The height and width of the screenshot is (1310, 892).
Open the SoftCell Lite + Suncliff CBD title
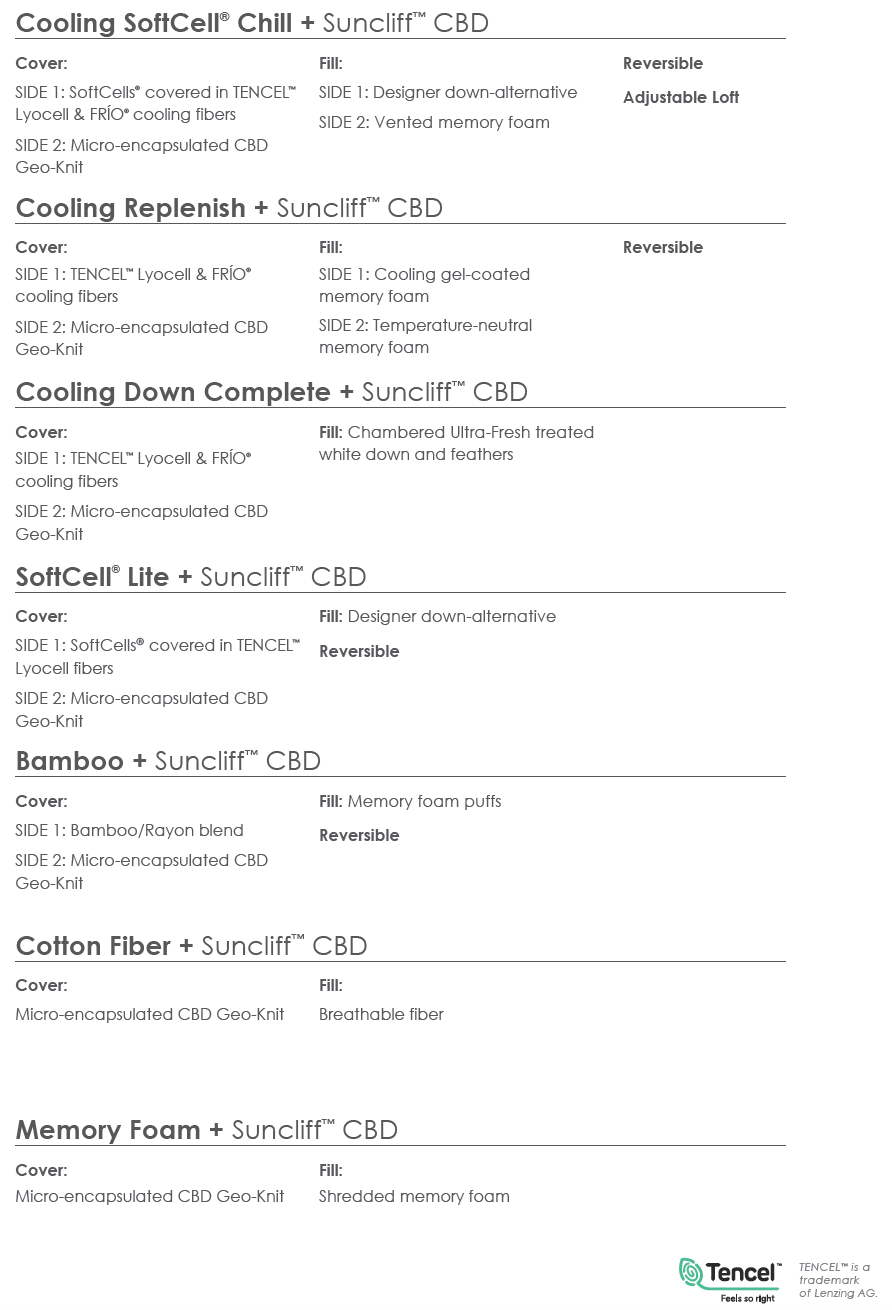(x=191, y=577)
